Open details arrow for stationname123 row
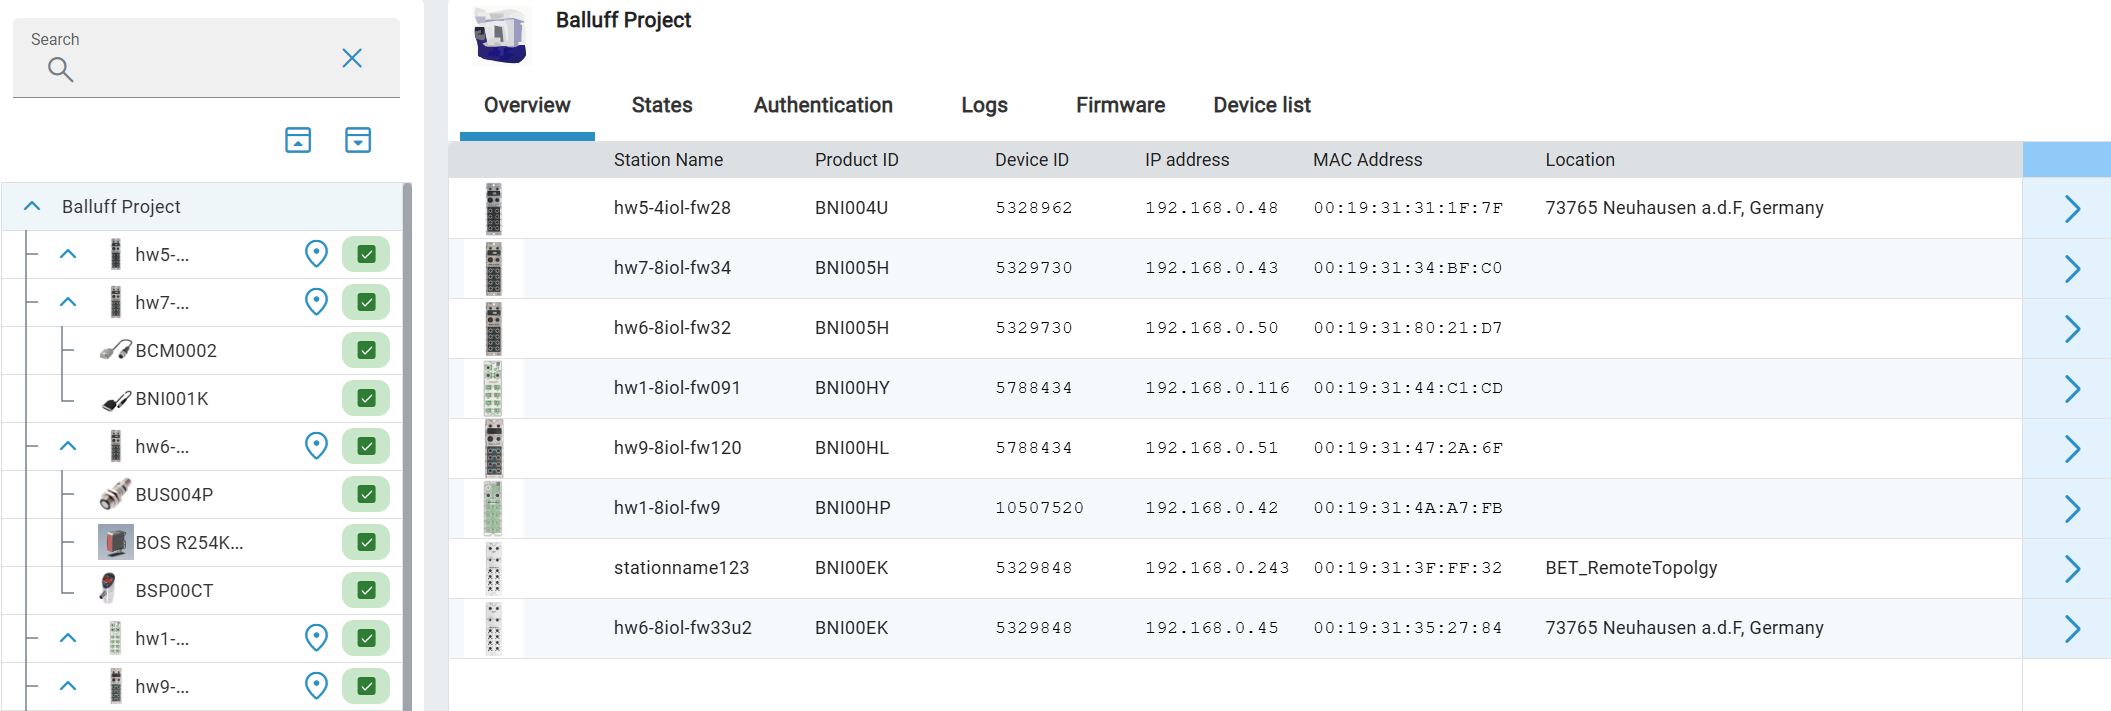Image resolution: width=2111 pixels, height=711 pixels. (2072, 568)
